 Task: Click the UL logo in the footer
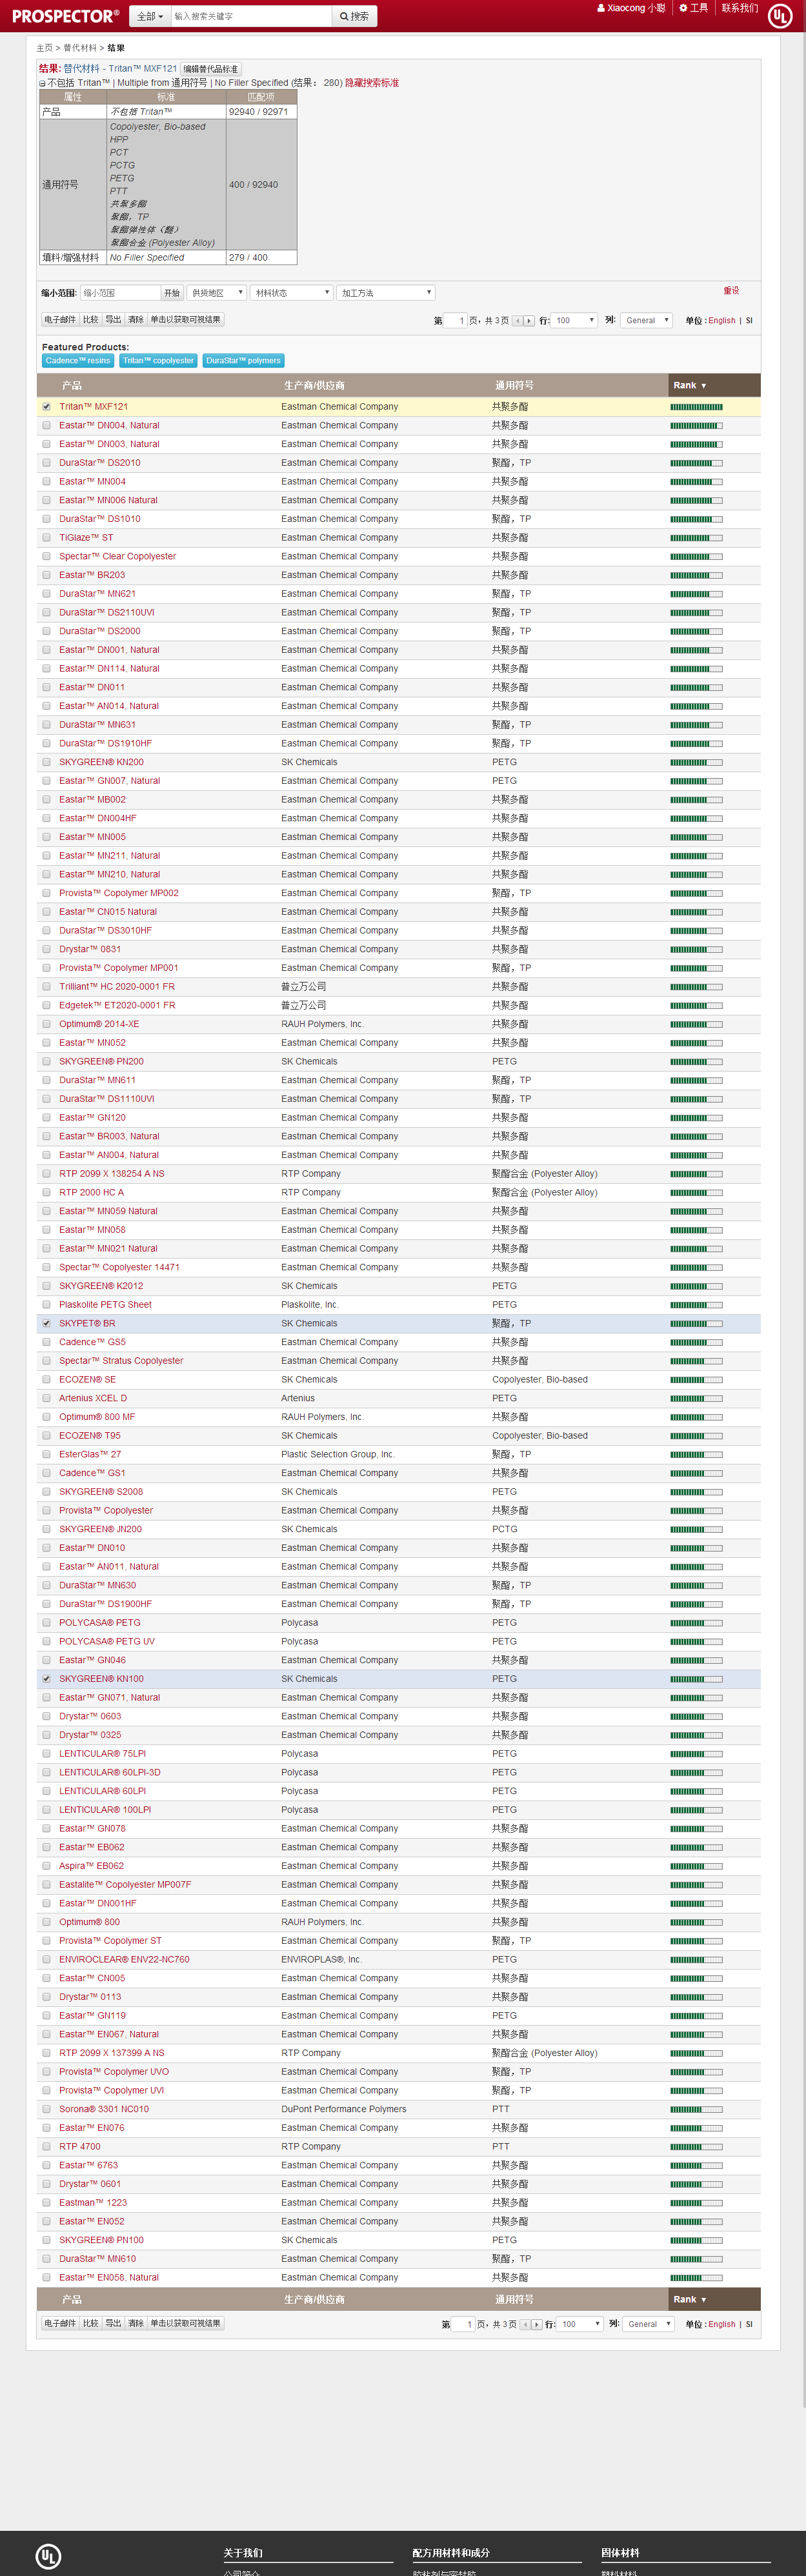pyautogui.click(x=48, y=2556)
